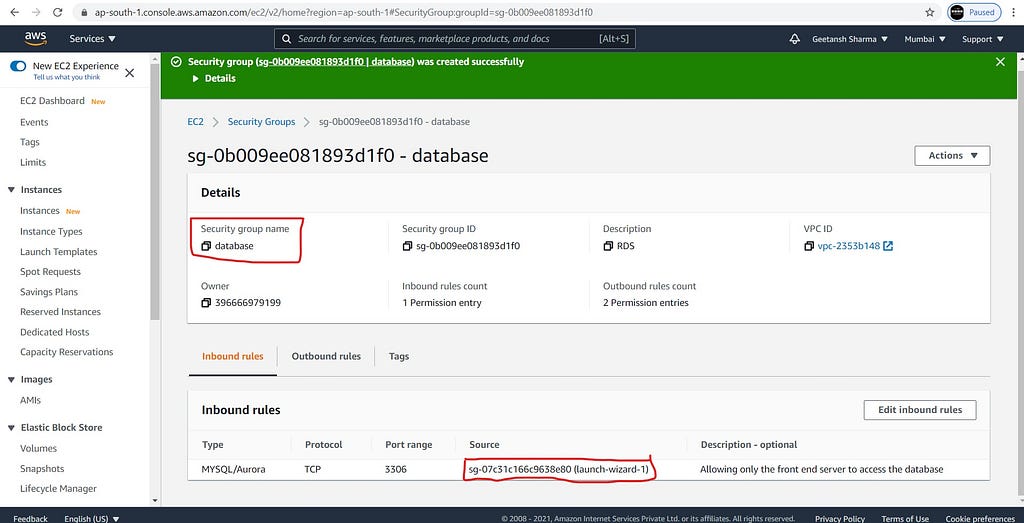This screenshot has width=1024, height=523.
Task: Open the Mumbai region selector
Action: pyautogui.click(x=925, y=39)
